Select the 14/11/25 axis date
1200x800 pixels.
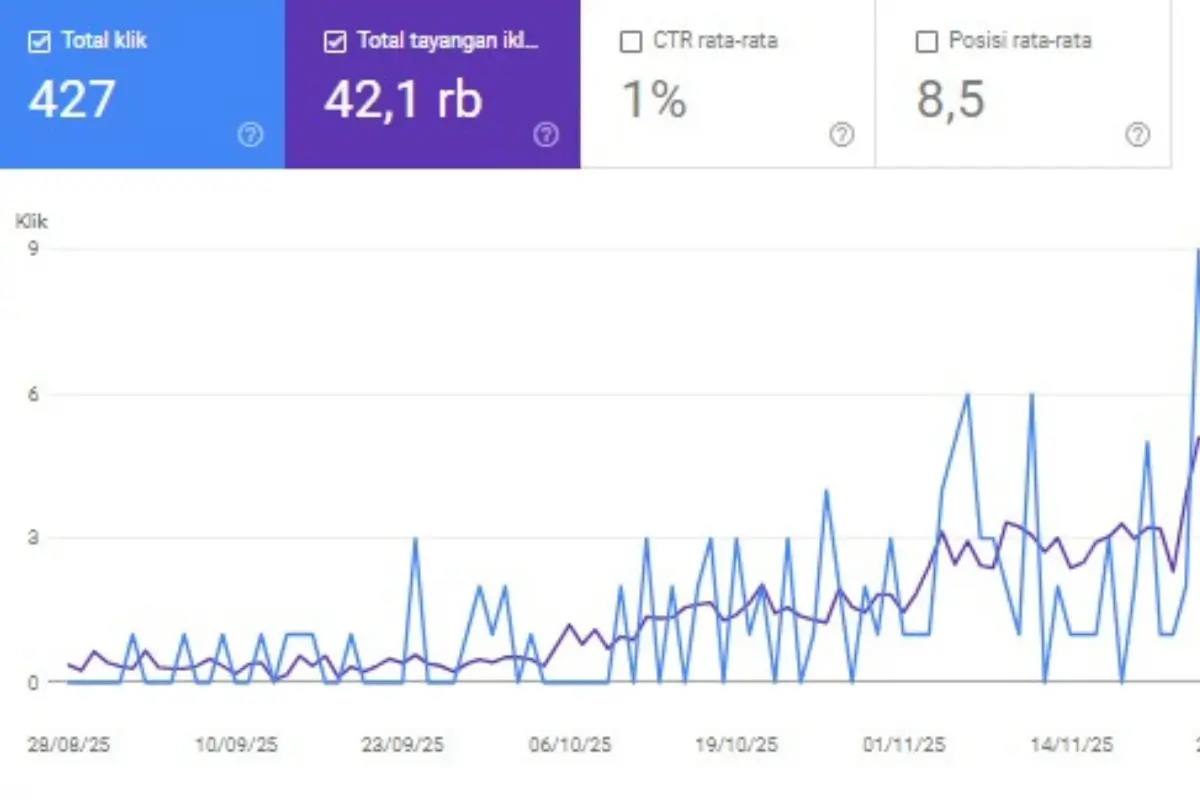pyautogui.click(x=1071, y=745)
